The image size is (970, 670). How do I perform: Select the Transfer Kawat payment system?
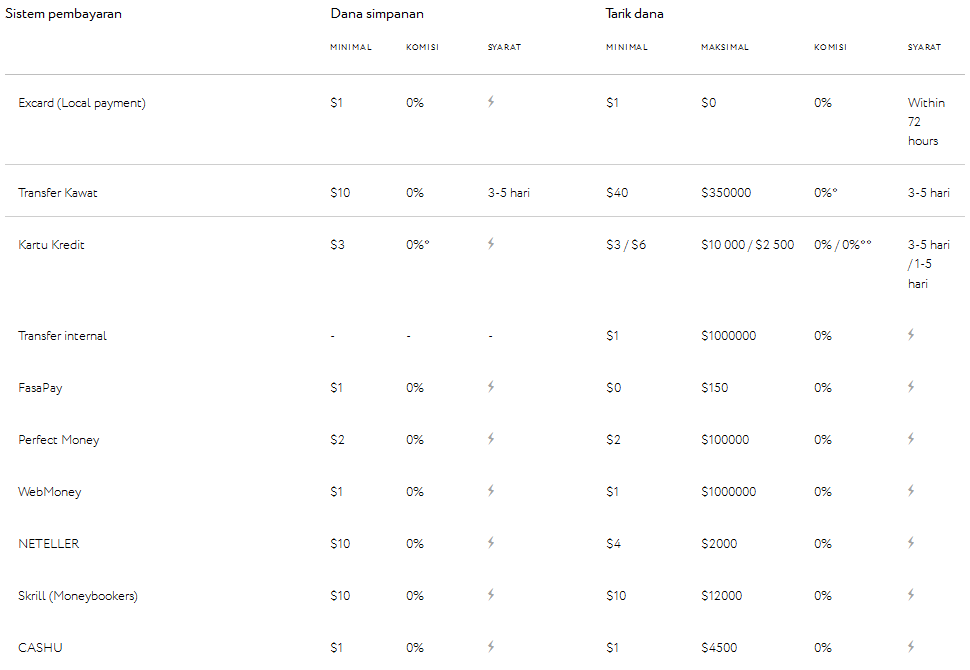[x=58, y=192]
